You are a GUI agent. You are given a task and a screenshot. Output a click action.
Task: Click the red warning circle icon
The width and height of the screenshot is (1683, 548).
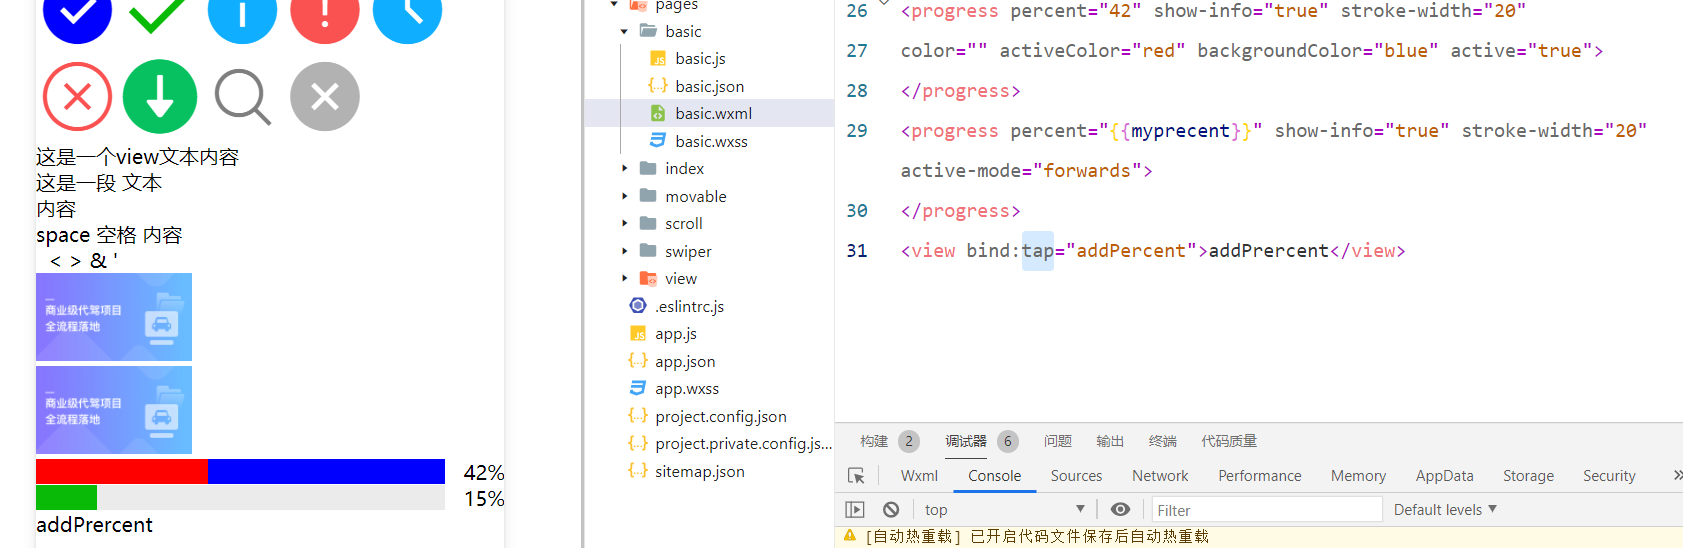click(325, 14)
